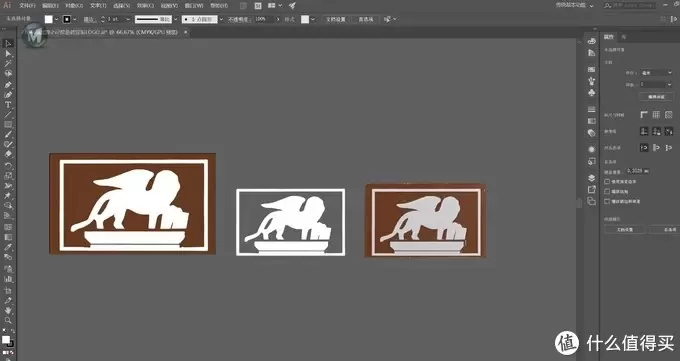
Task: Click the style swatch in control bar
Action: pyautogui.click(x=305, y=19)
